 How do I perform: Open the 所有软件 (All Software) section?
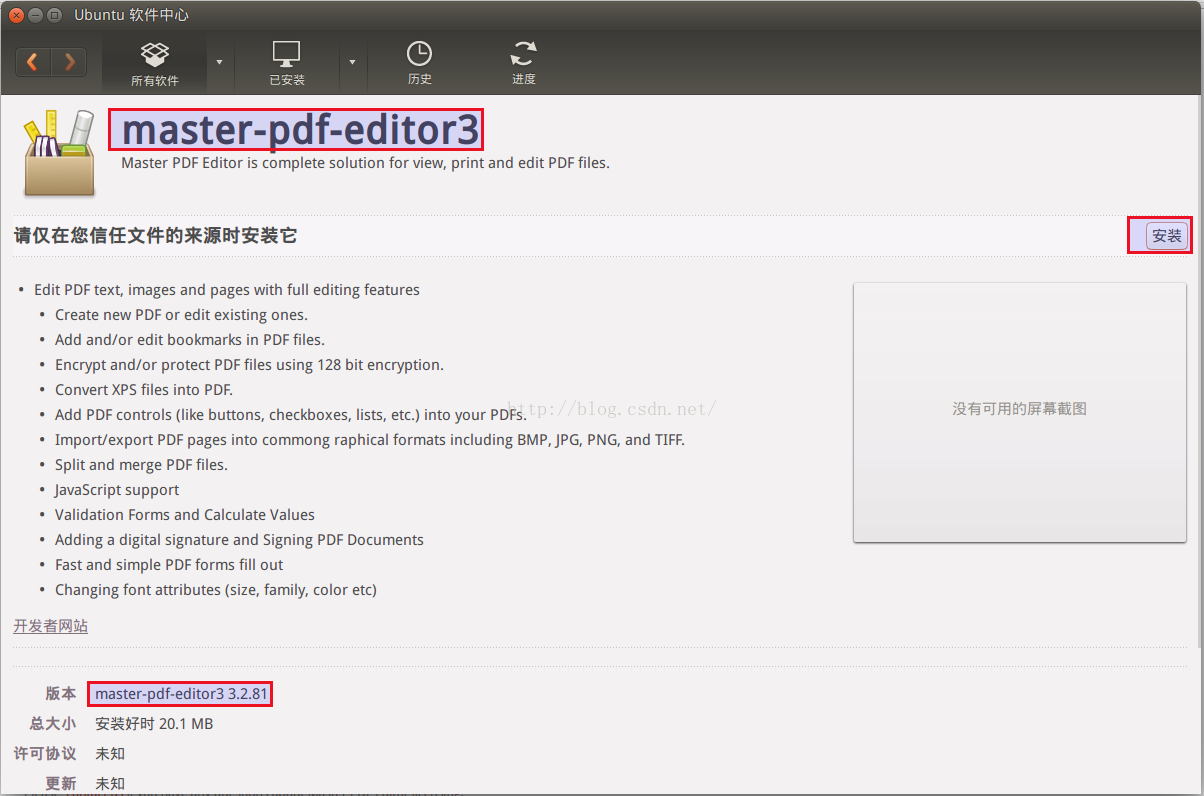[155, 64]
